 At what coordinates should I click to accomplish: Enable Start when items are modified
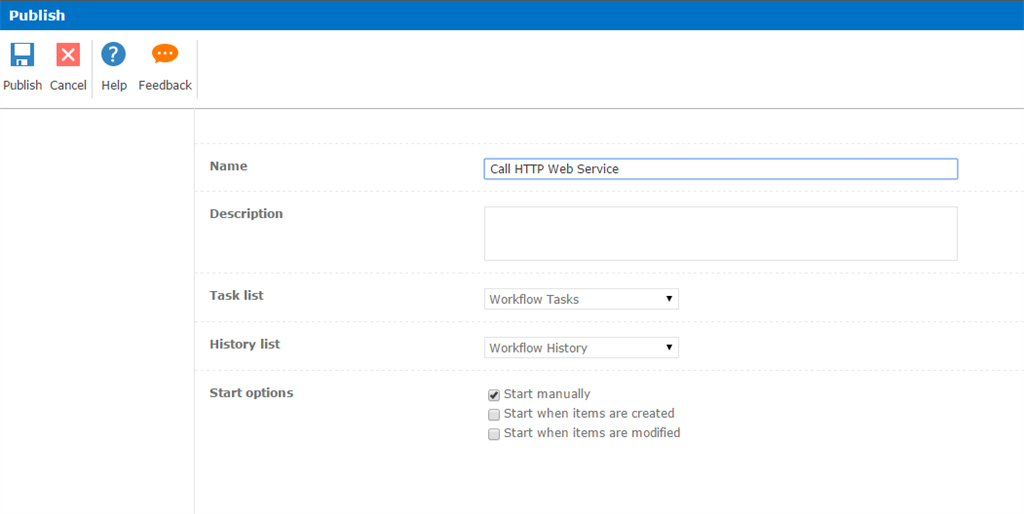click(x=494, y=434)
